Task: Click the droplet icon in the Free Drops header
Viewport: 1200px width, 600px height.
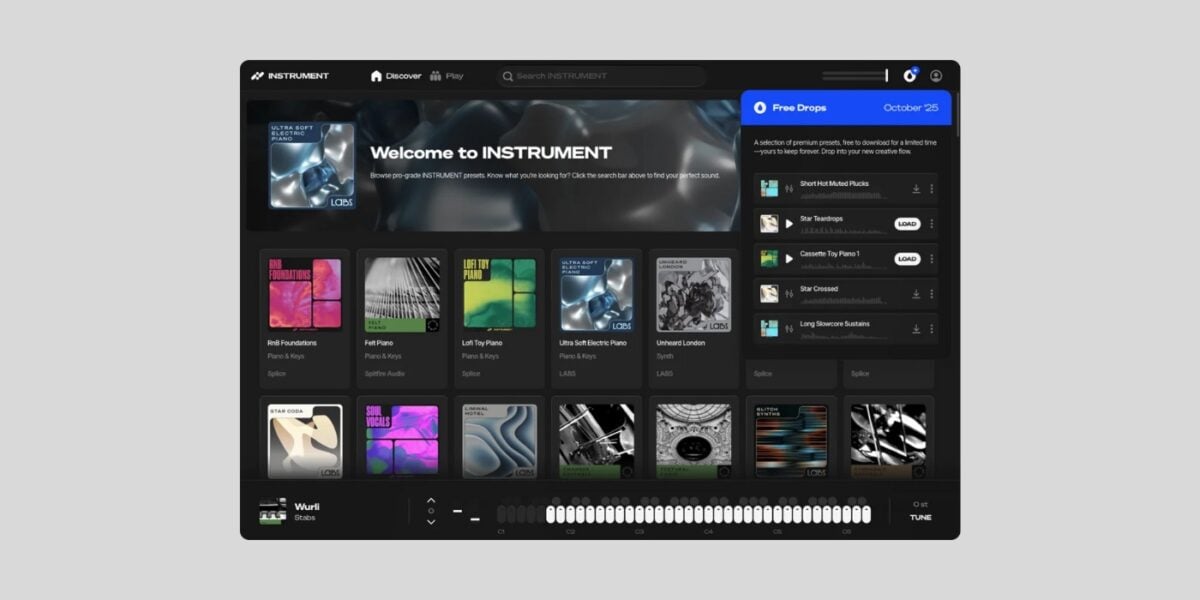Action: point(760,108)
